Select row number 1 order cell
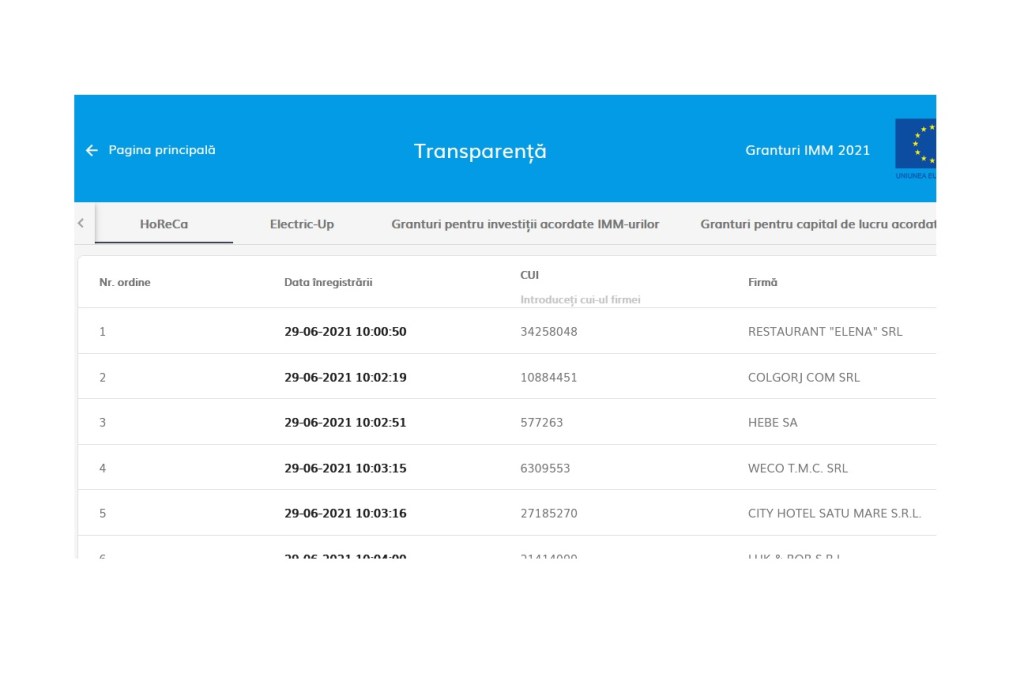The width and height of the screenshot is (1024, 700). pos(103,332)
